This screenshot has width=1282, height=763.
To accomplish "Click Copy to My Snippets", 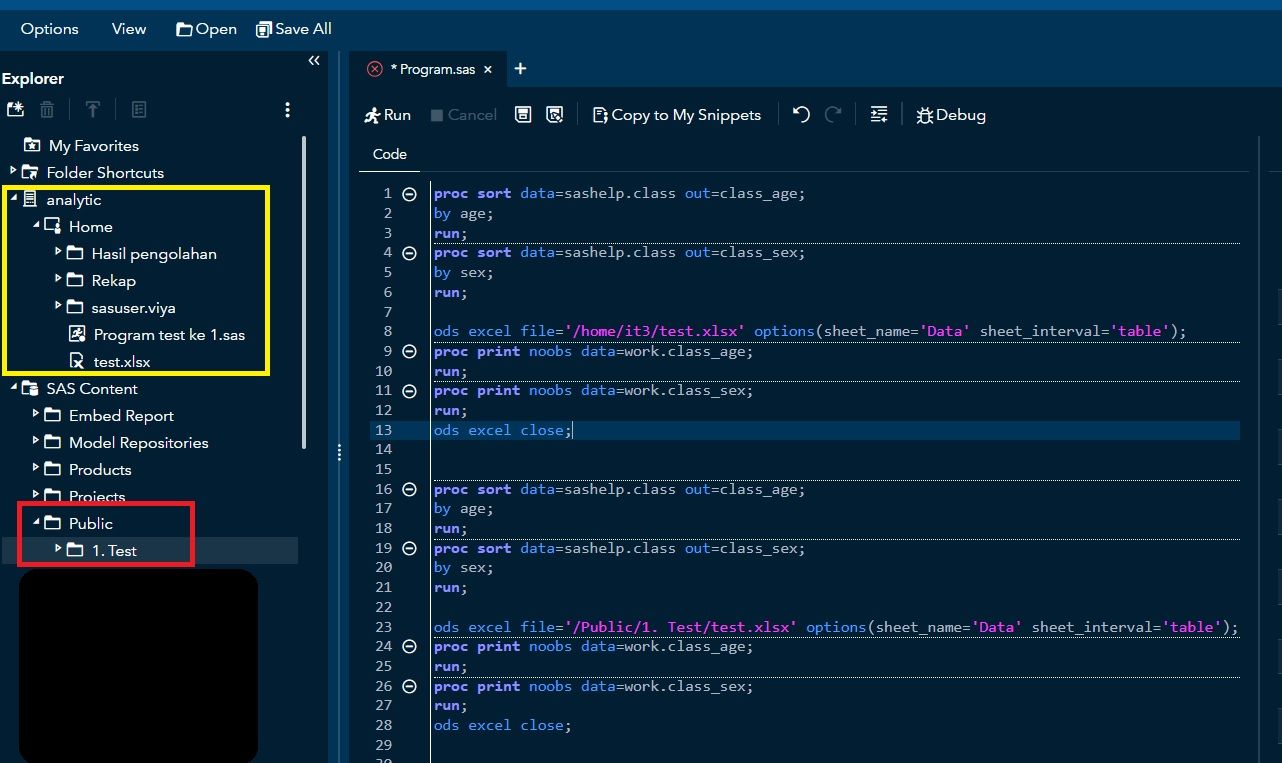I will coord(676,115).
